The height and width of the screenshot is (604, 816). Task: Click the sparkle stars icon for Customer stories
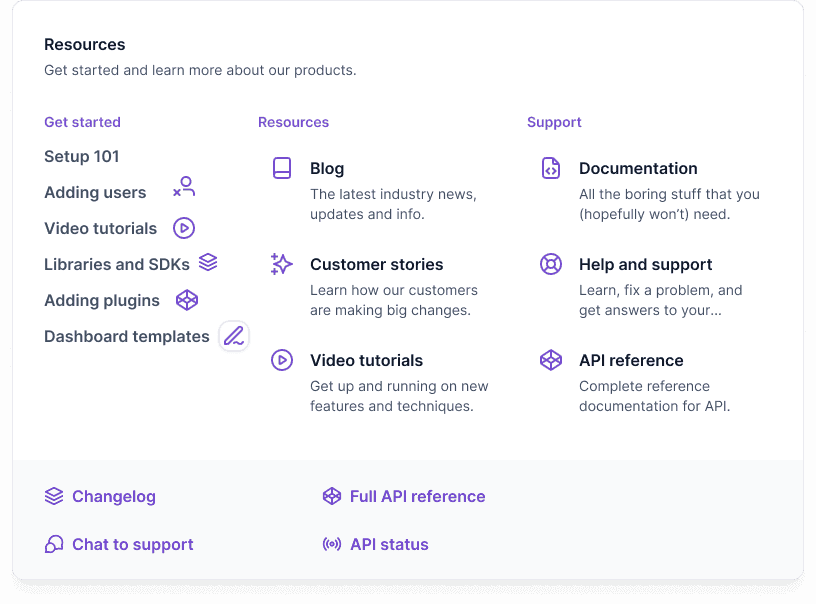pyautogui.click(x=282, y=264)
